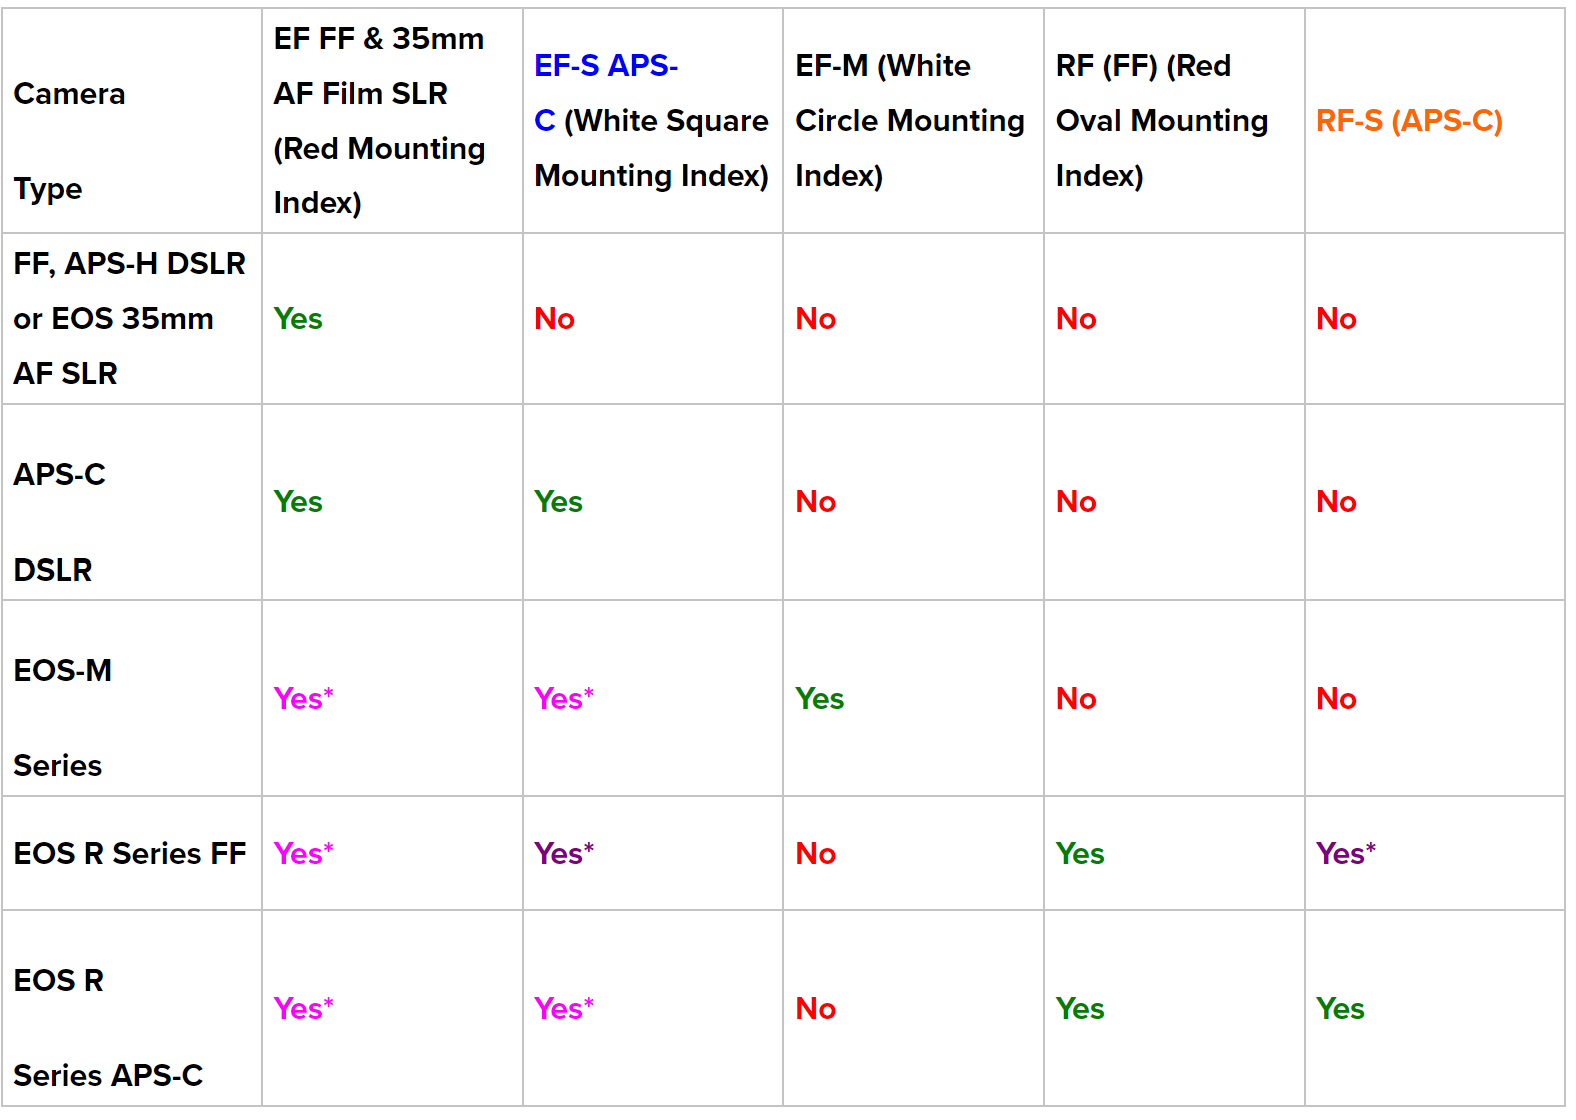1576x1120 pixels.
Task: Click the Camera Type header cell
Action: pos(69,94)
